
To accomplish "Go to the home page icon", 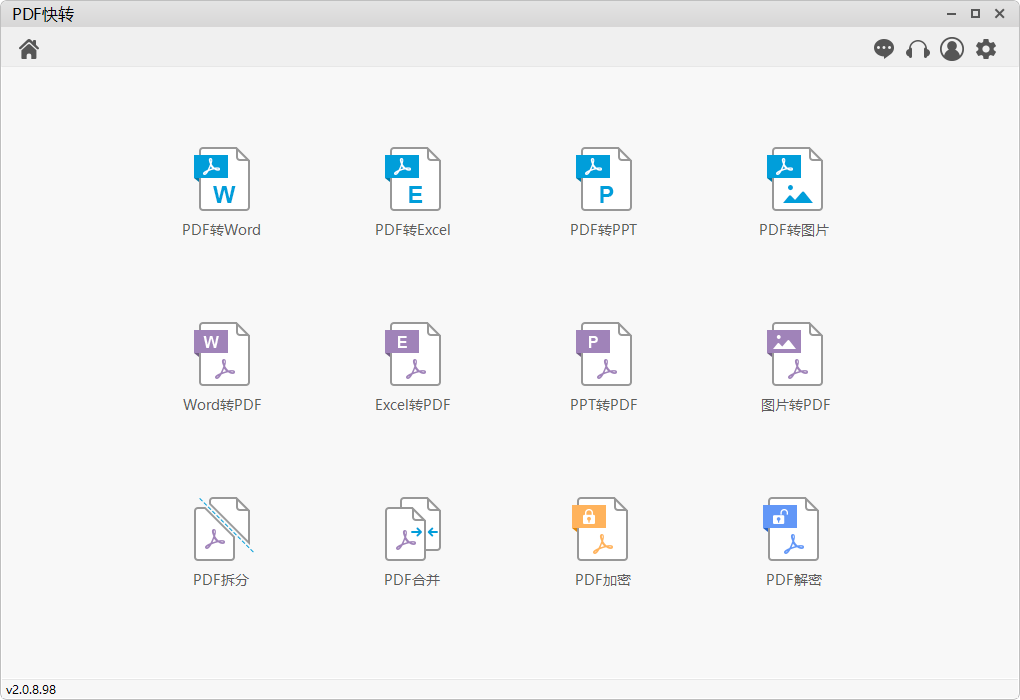I will click(x=29, y=49).
